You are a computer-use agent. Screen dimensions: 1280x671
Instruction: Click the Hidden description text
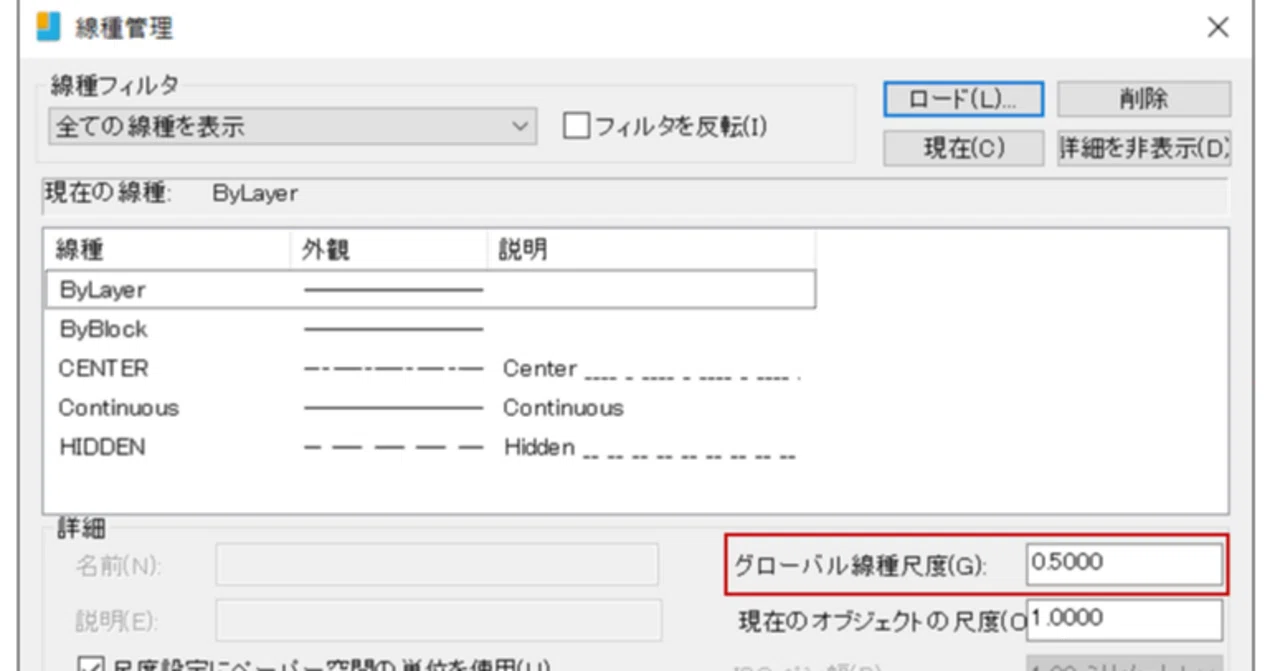click(x=649, y=448)
